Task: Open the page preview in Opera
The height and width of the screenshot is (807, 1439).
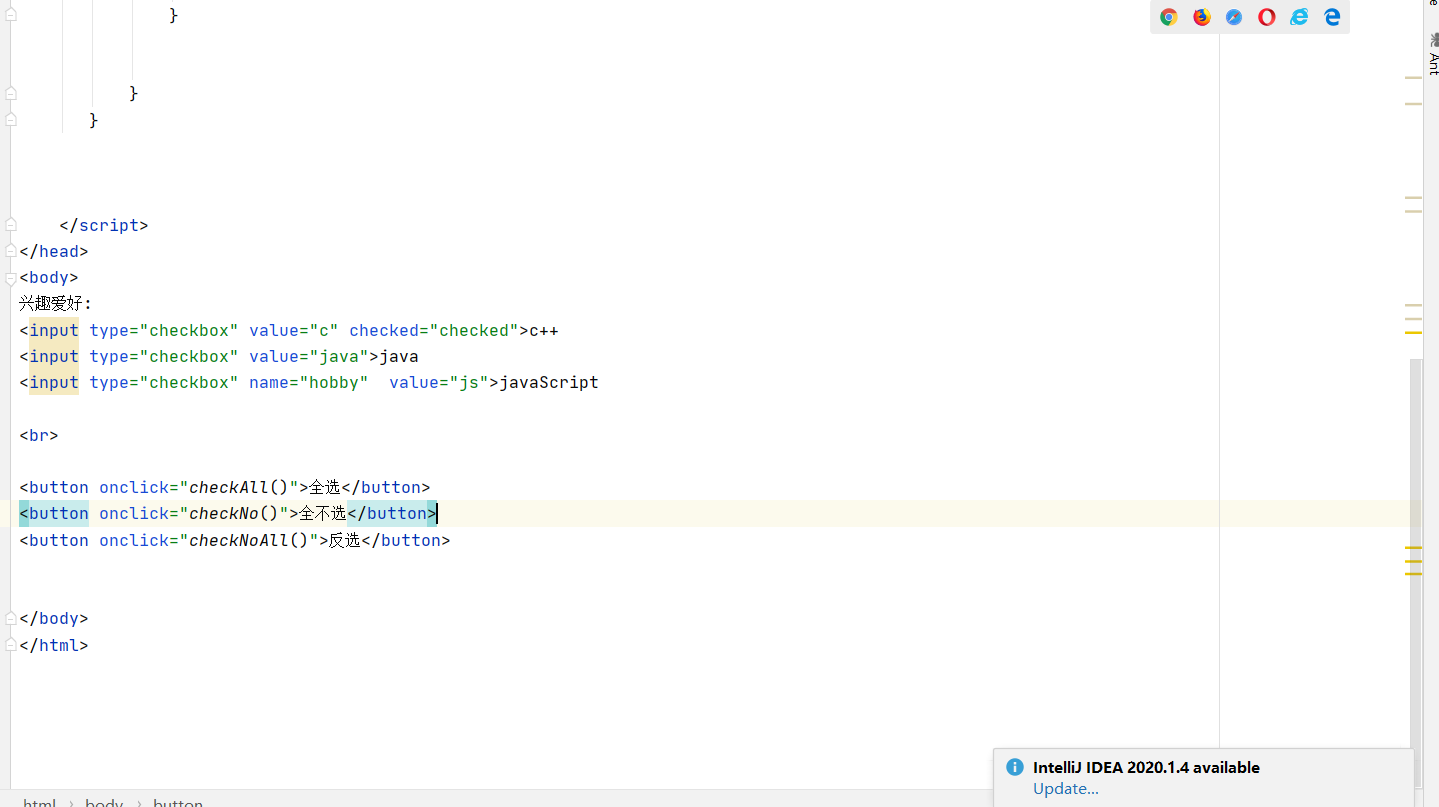Action: (1266, 17)
